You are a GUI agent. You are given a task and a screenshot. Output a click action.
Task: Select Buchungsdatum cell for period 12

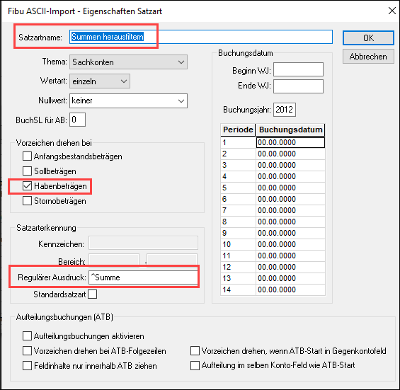290,267
